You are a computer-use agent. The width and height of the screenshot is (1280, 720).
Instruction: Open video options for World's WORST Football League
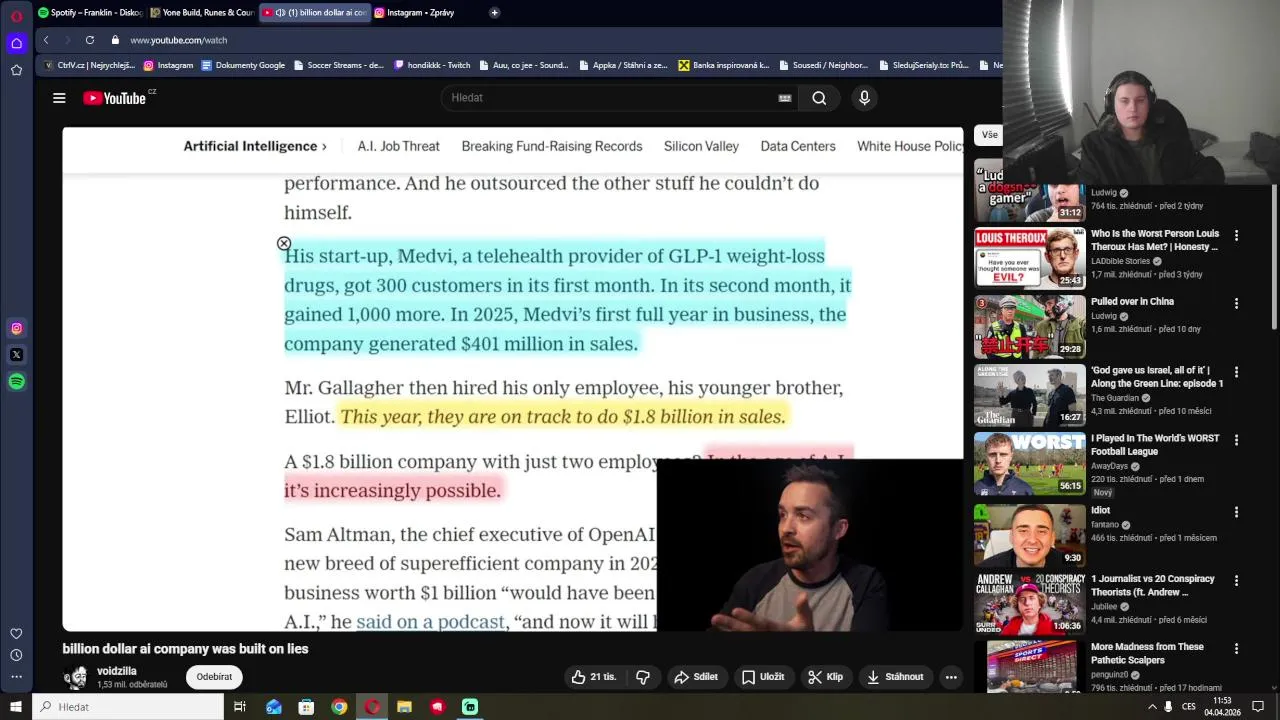(1236, 440)
